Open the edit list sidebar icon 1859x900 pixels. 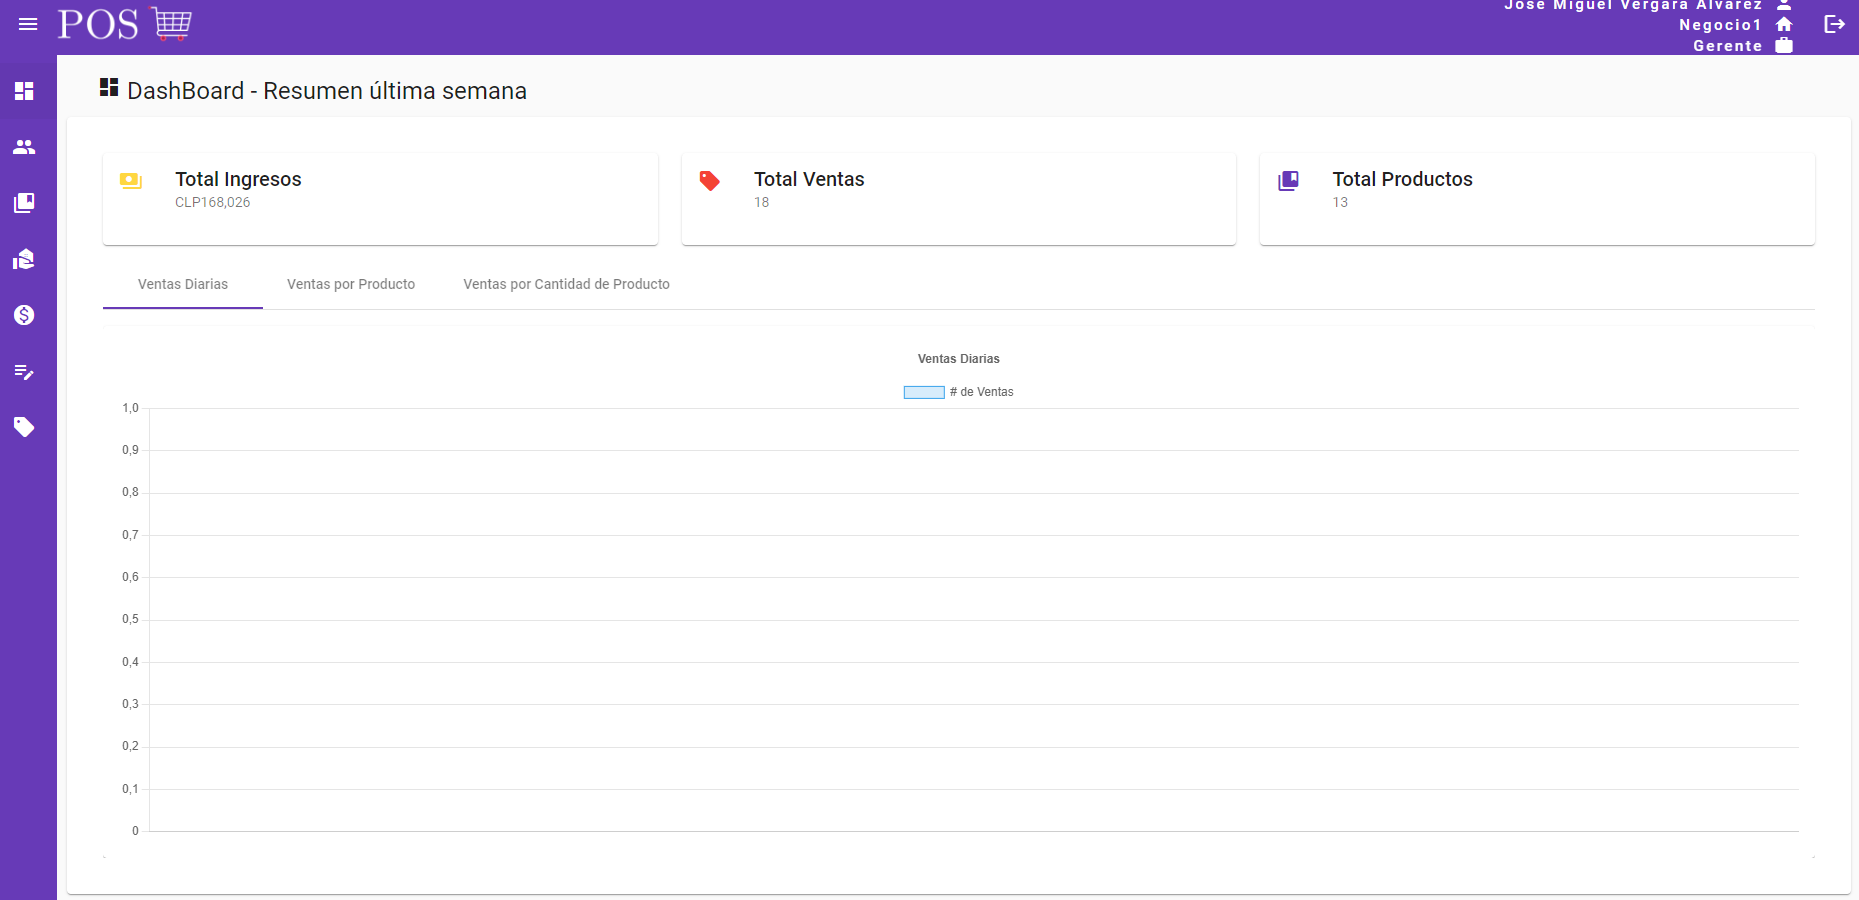tap(24, 372)
